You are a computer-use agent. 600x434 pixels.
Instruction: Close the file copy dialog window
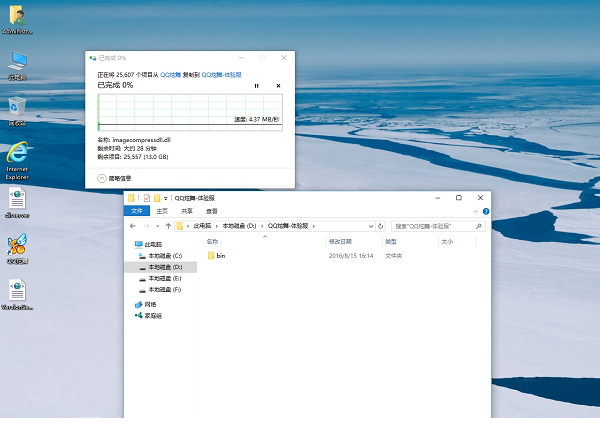tap(284, 58)
